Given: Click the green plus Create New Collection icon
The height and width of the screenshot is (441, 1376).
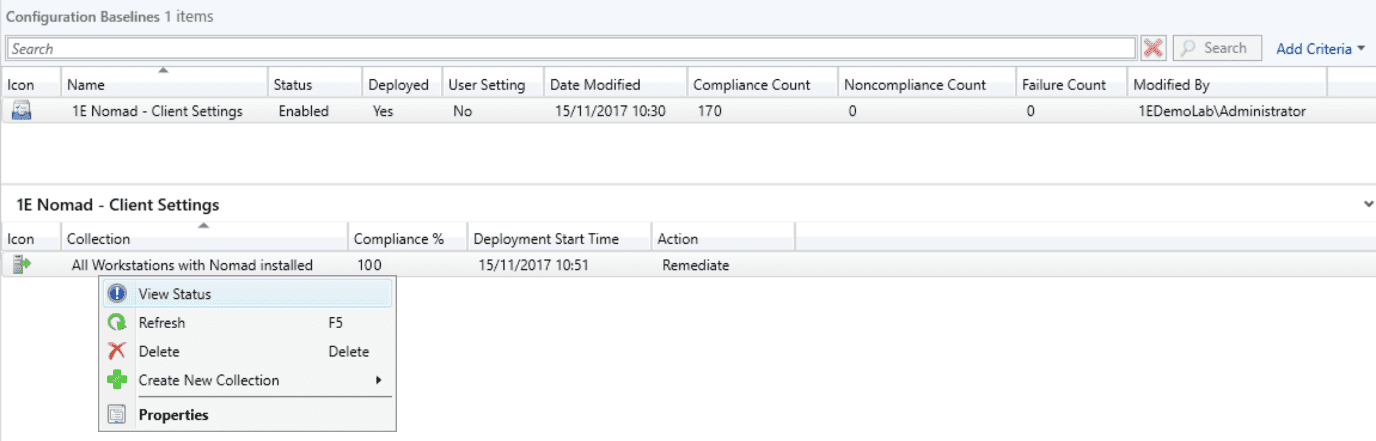Looking at the screenshot, I should (117, 380).
